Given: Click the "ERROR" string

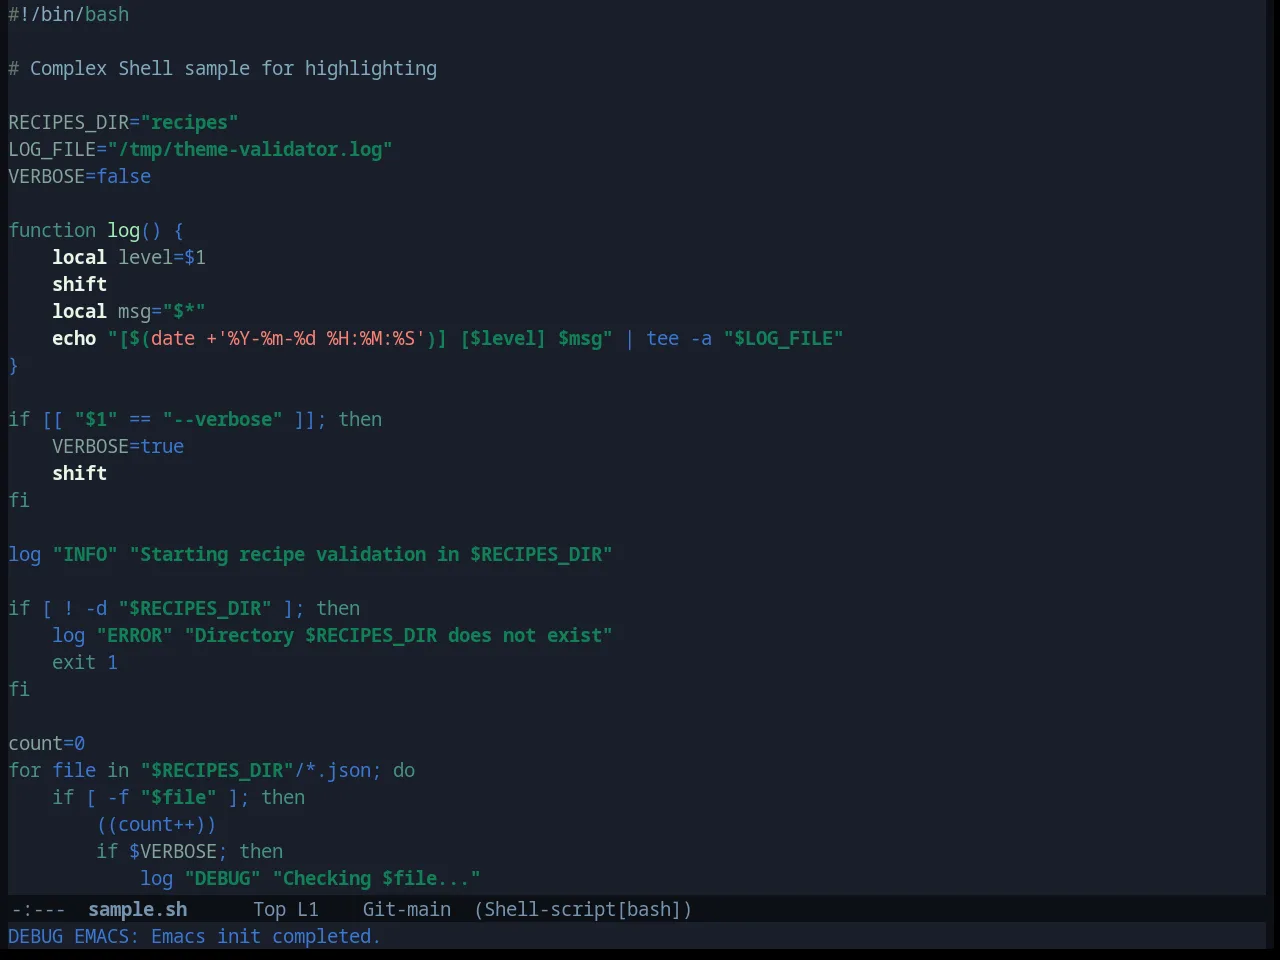Looking at the screenshot, I should (x=135, y=635).
